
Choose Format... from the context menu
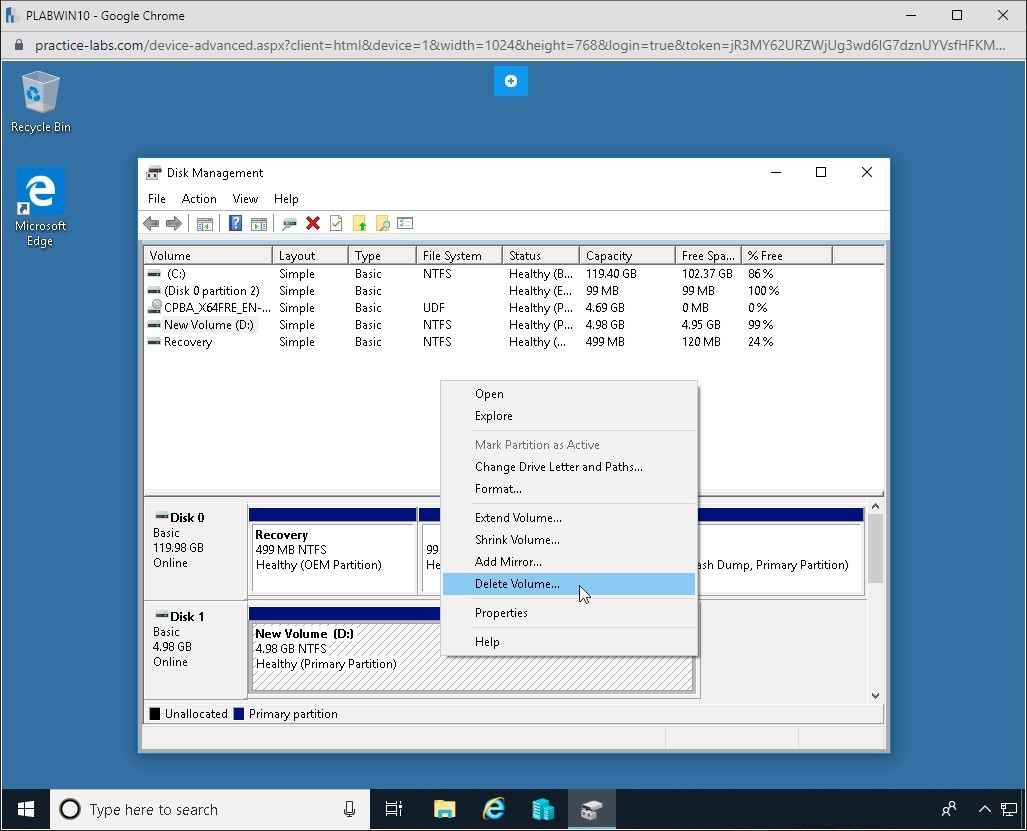click(x=569, y=489)
